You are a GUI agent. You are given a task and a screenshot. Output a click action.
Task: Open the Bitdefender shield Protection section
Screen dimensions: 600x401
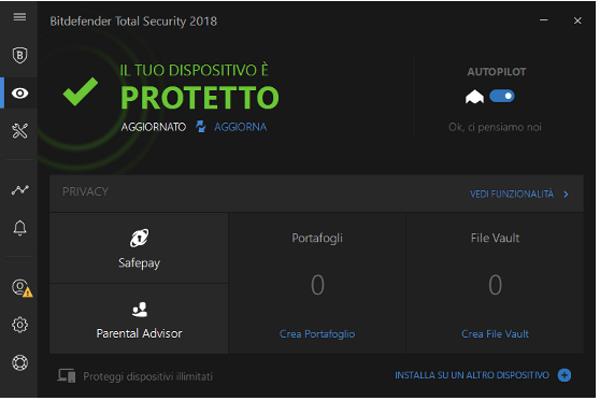click(x=20, y=55)
